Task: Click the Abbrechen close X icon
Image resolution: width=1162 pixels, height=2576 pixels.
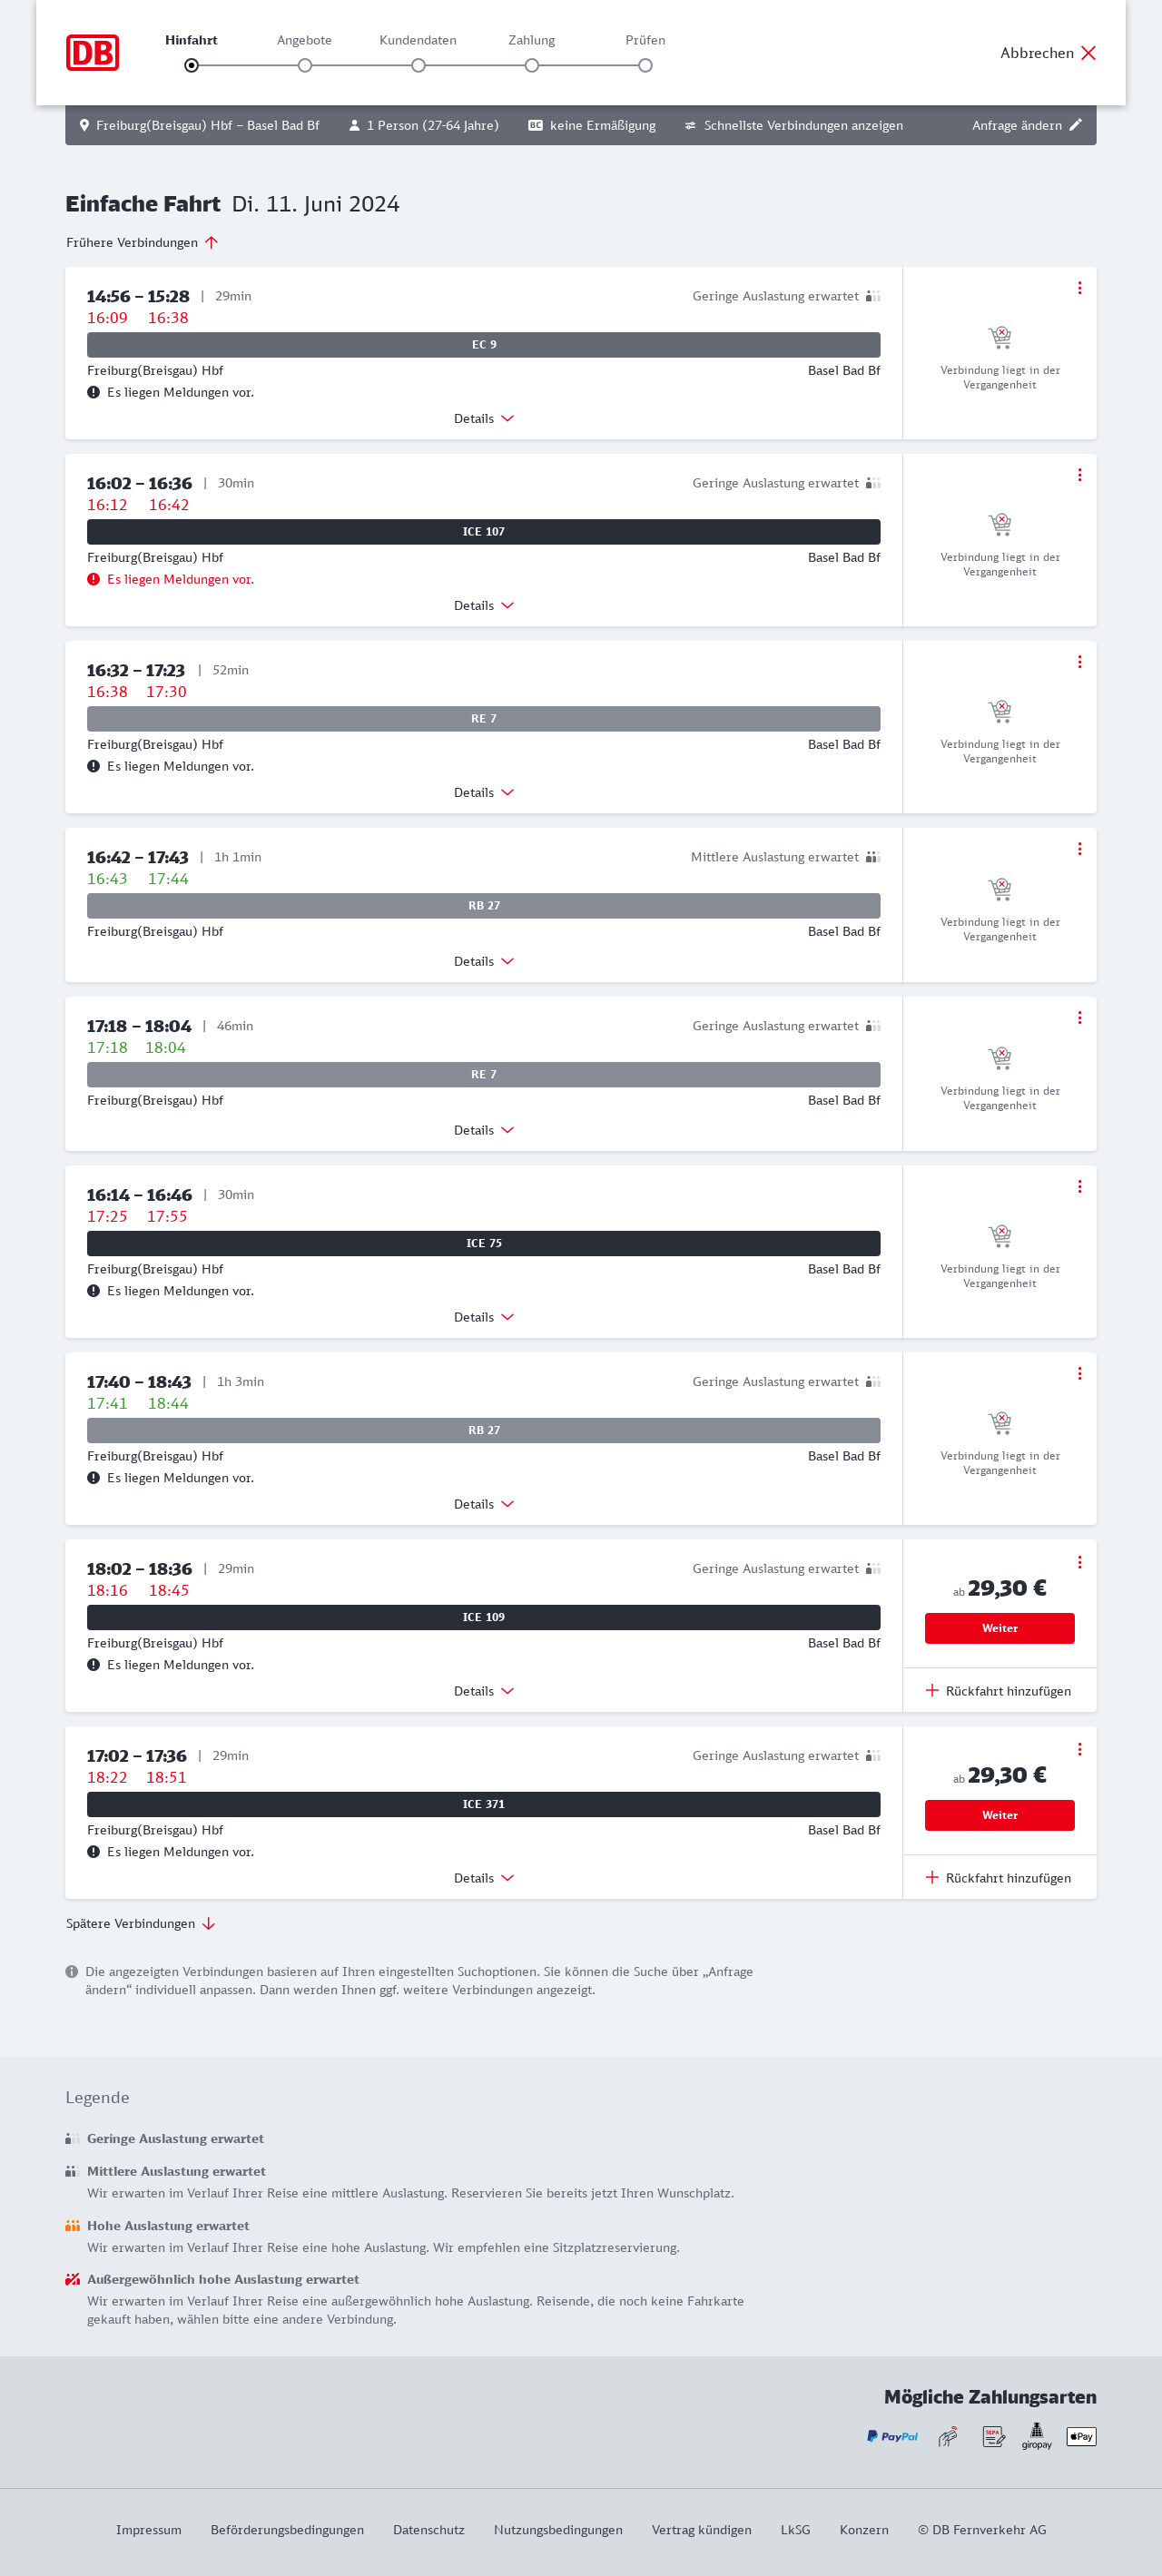Action: point(1088,53)
